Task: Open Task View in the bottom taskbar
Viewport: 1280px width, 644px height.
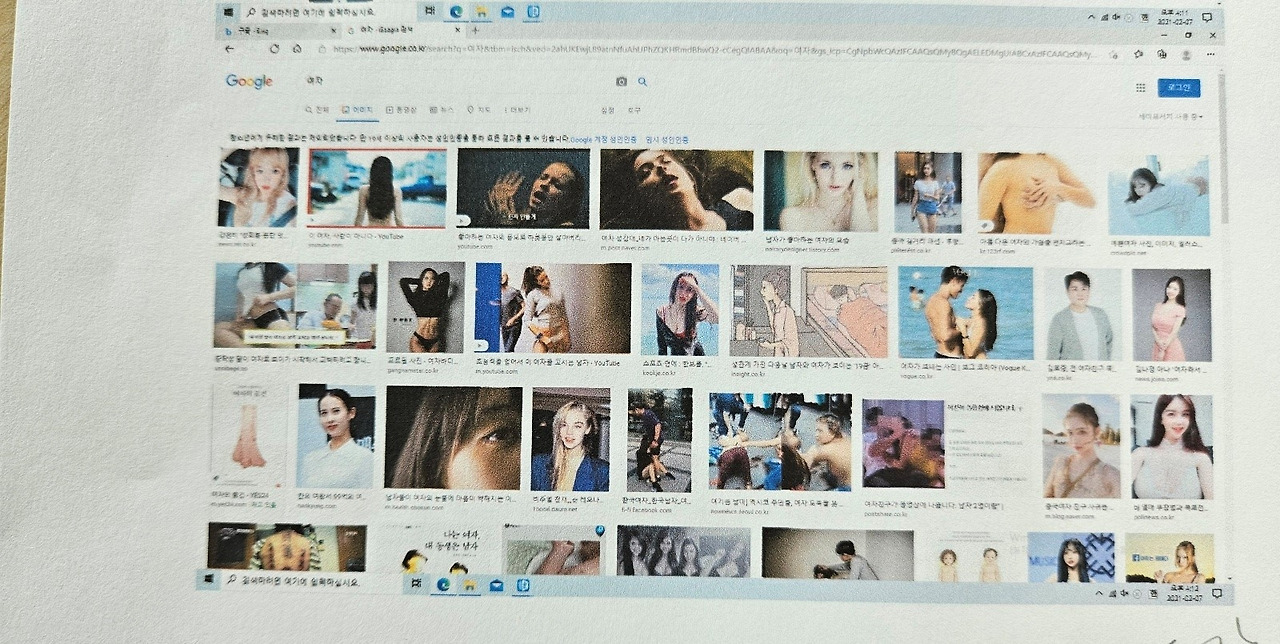Action: tap(415, 583)
